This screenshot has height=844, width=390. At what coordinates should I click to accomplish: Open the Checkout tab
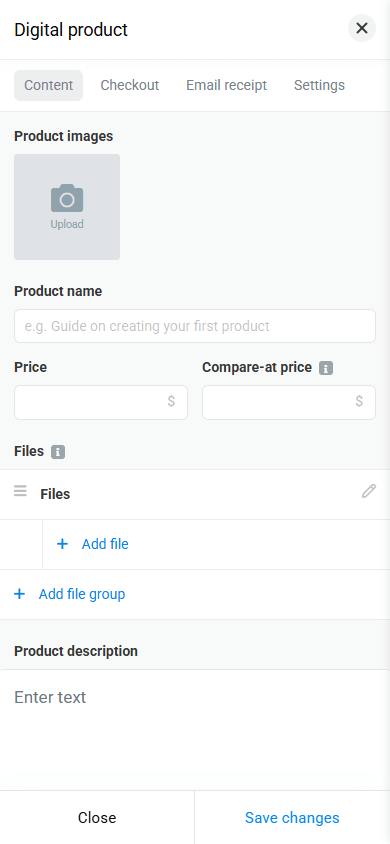point(130,85)
